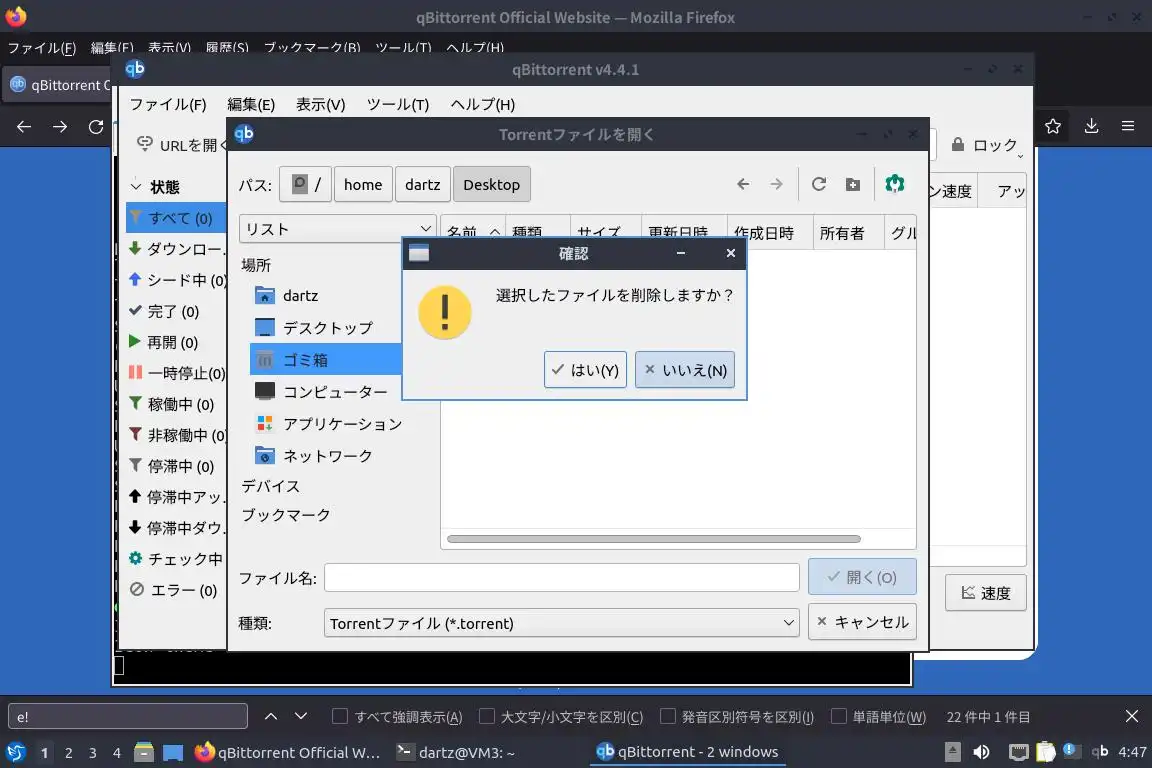Open Firefox ファイル(F) menu
This screenshot has height=768, width=1152.
pos(42,48)
